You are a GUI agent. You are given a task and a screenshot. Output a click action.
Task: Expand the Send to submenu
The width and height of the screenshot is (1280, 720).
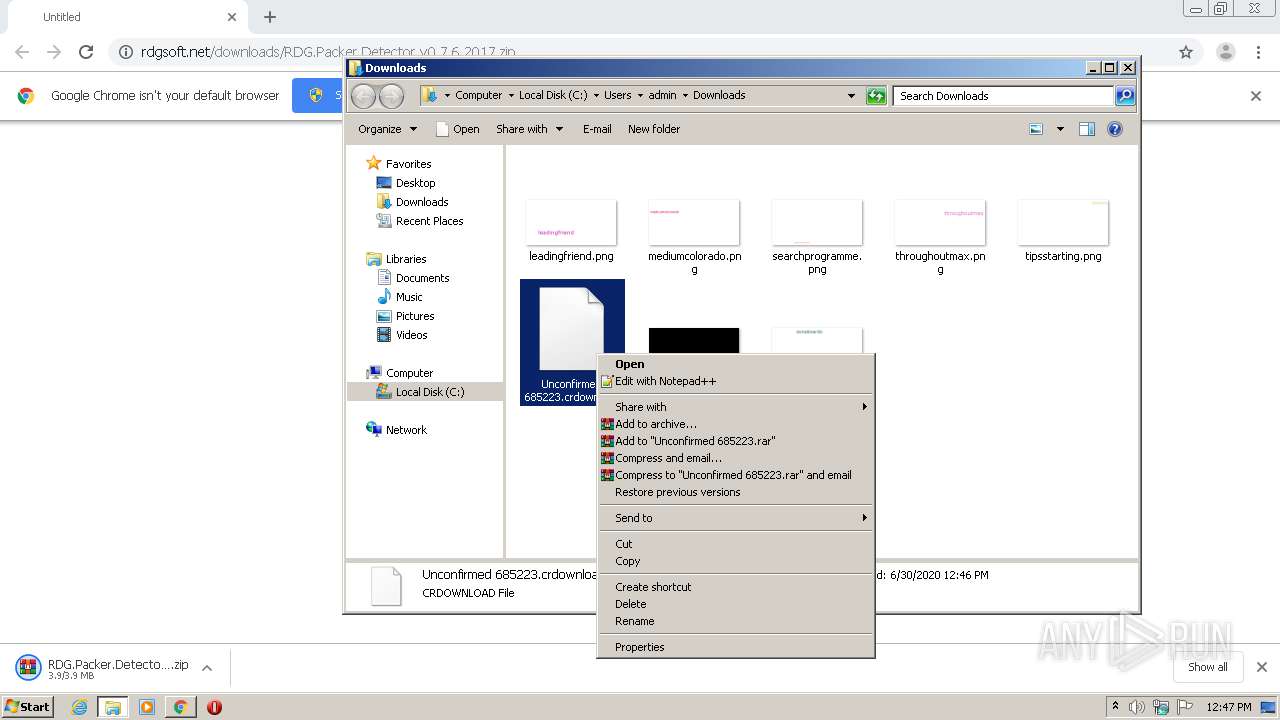coord(736,518)
